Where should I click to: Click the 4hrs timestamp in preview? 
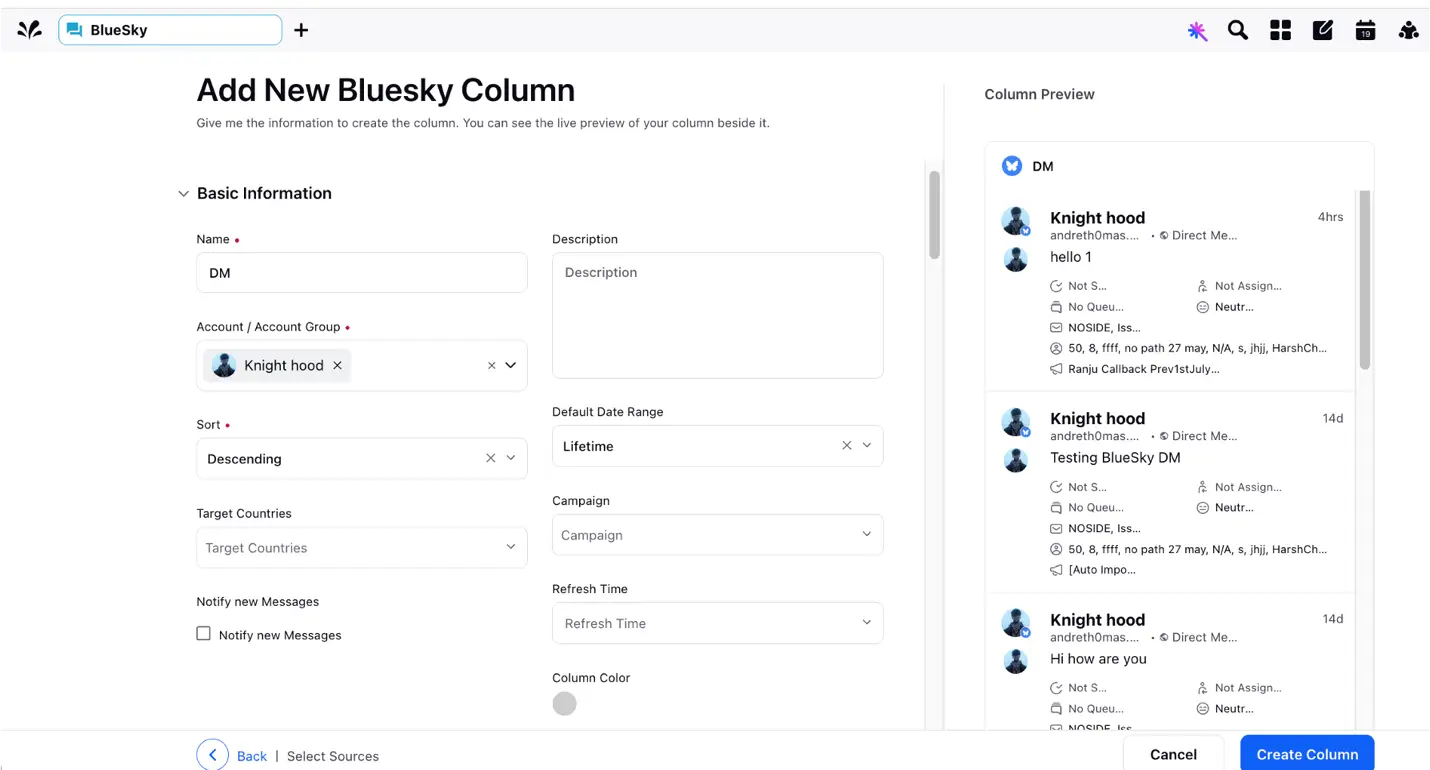tap(1330, 217)
